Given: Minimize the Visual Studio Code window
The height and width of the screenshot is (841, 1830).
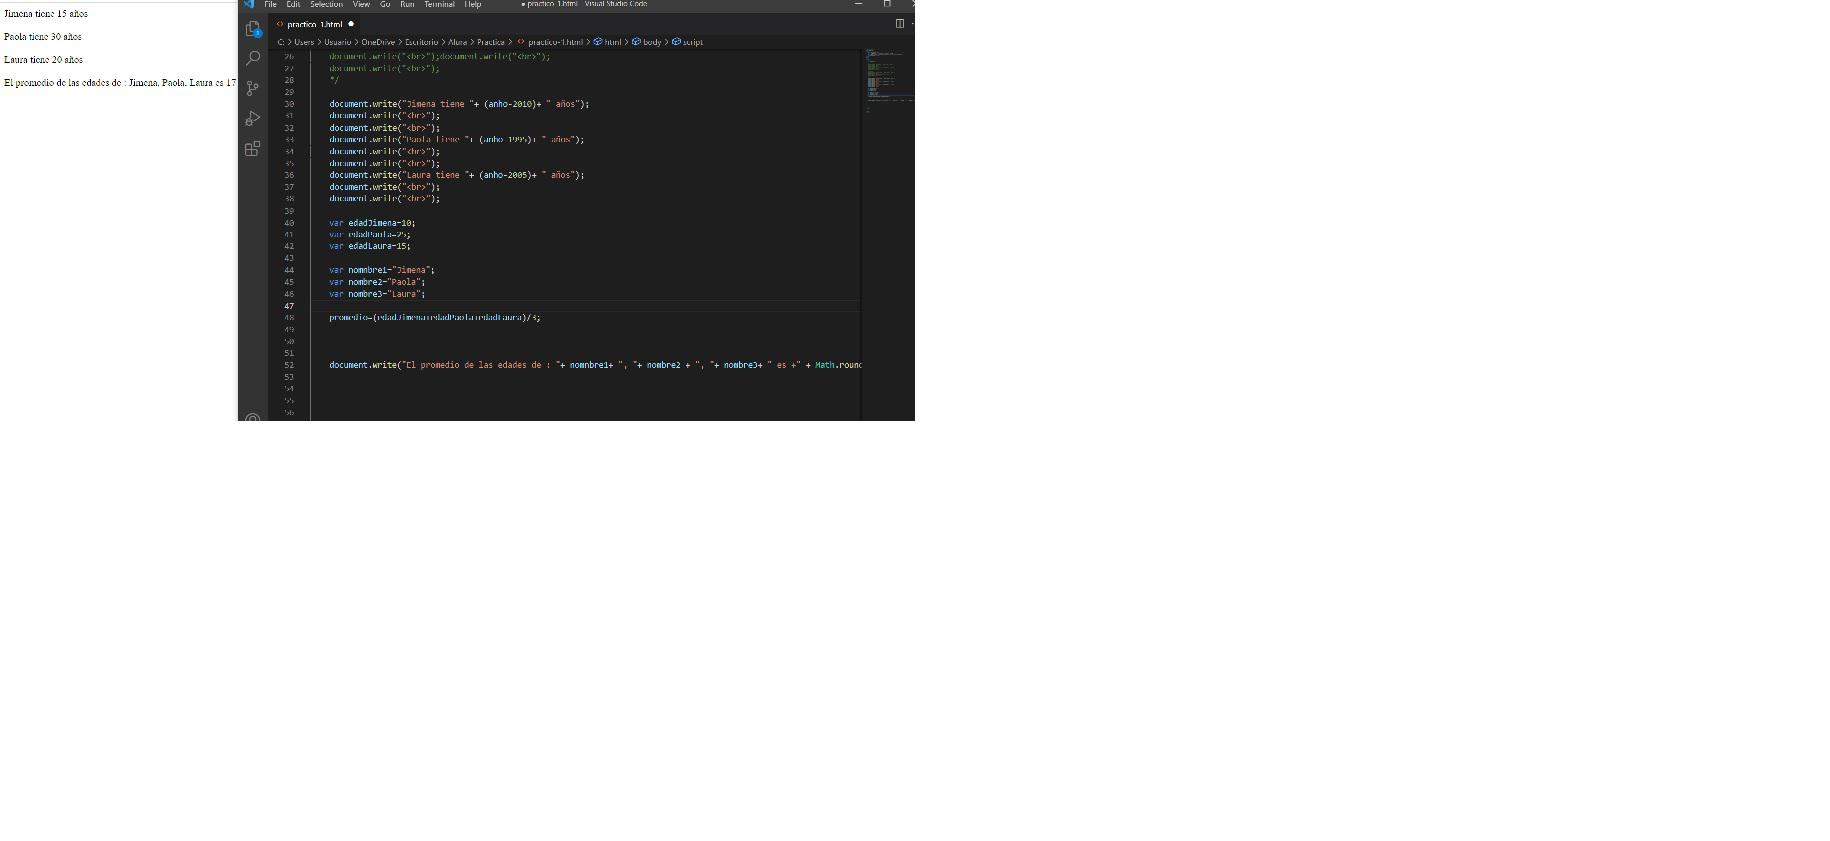Looking at the screenshot, I should (x=858, y=4).
